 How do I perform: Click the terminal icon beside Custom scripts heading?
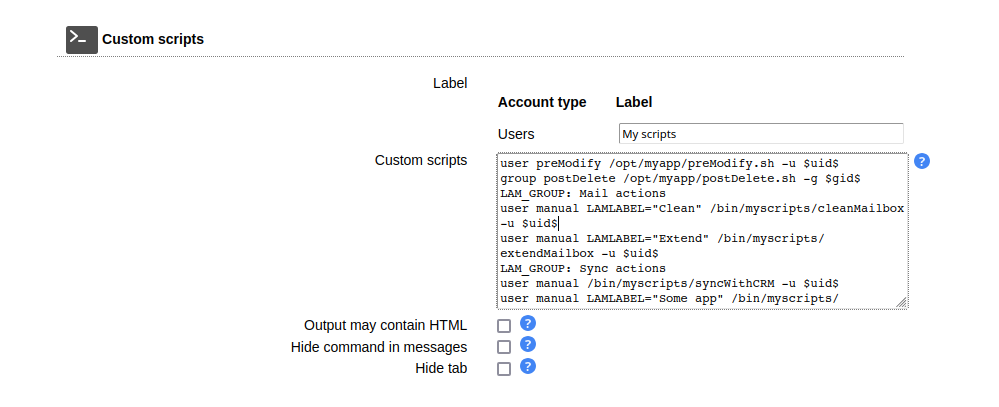(x=82, y=39)
